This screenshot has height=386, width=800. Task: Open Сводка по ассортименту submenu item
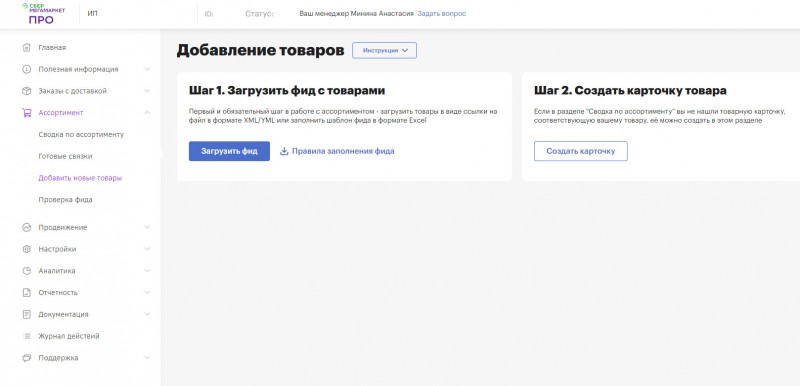click(x=81, y=135)
